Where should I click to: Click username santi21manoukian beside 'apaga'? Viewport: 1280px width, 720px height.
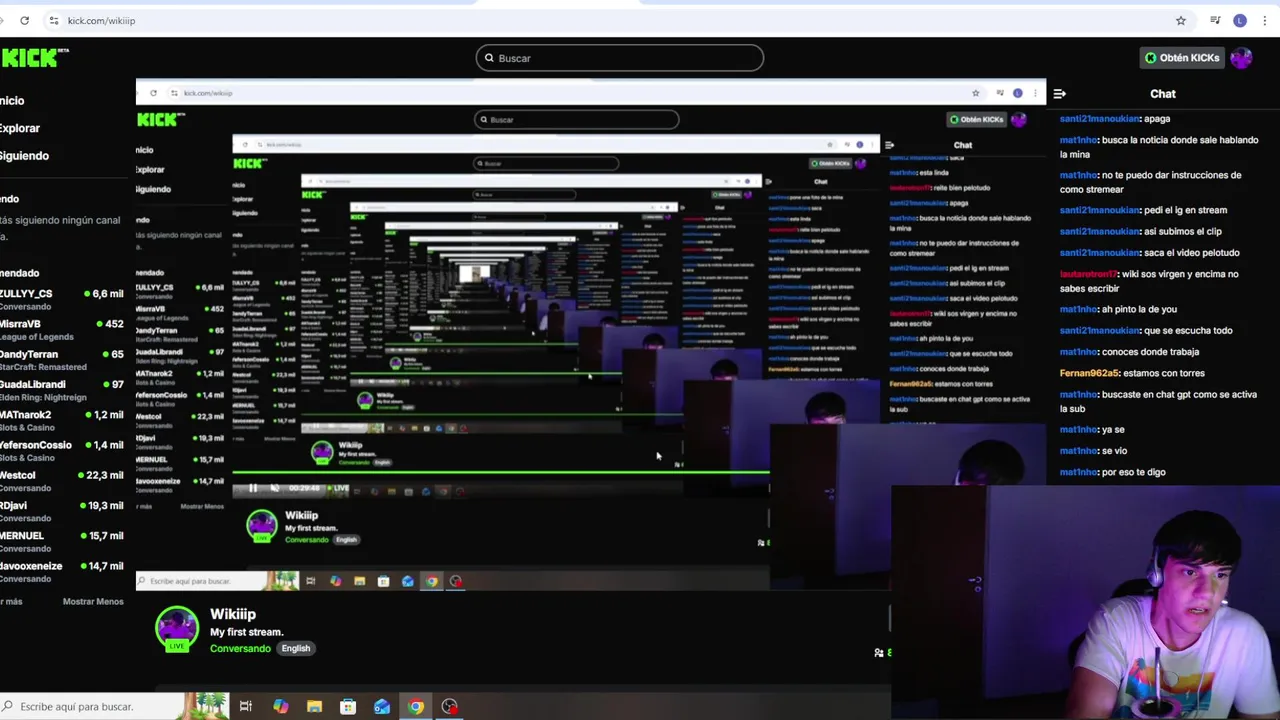coord(1099,119)
